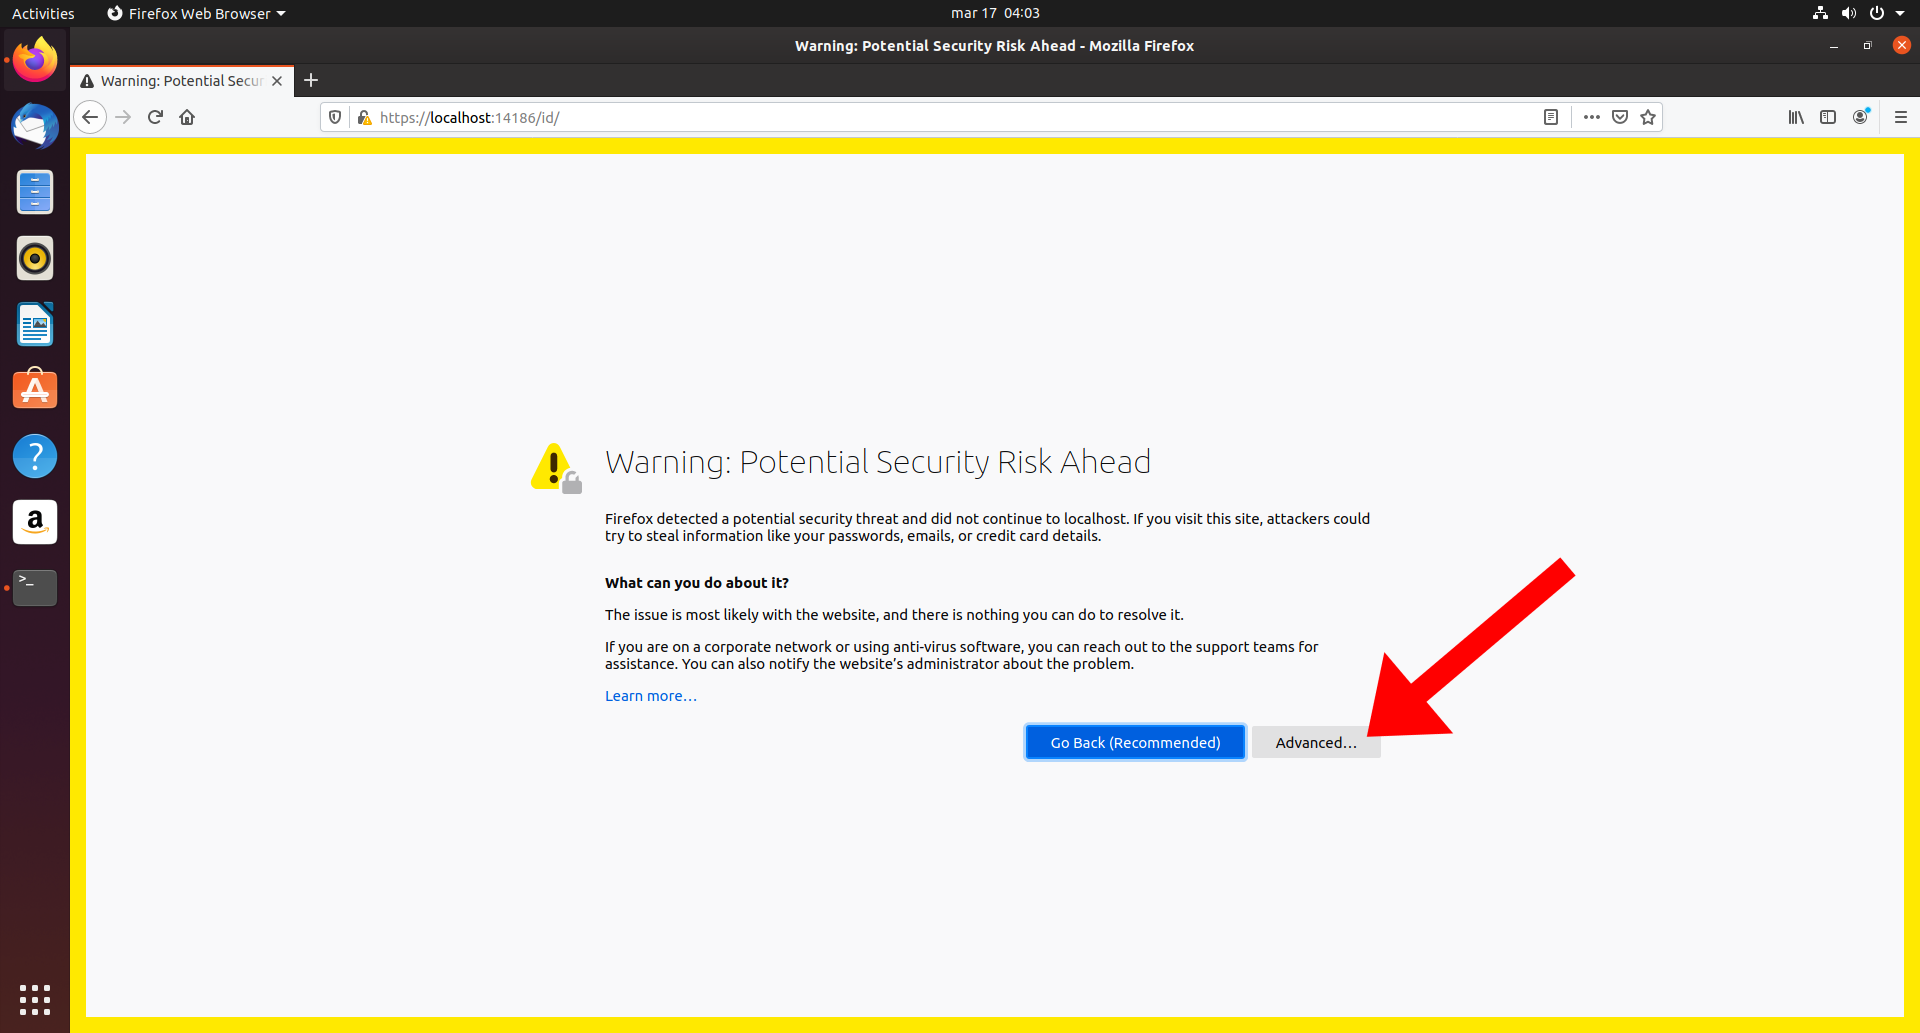
Task: Open LibreOffice Writer from dock
Action: click(x=35, y=324)
